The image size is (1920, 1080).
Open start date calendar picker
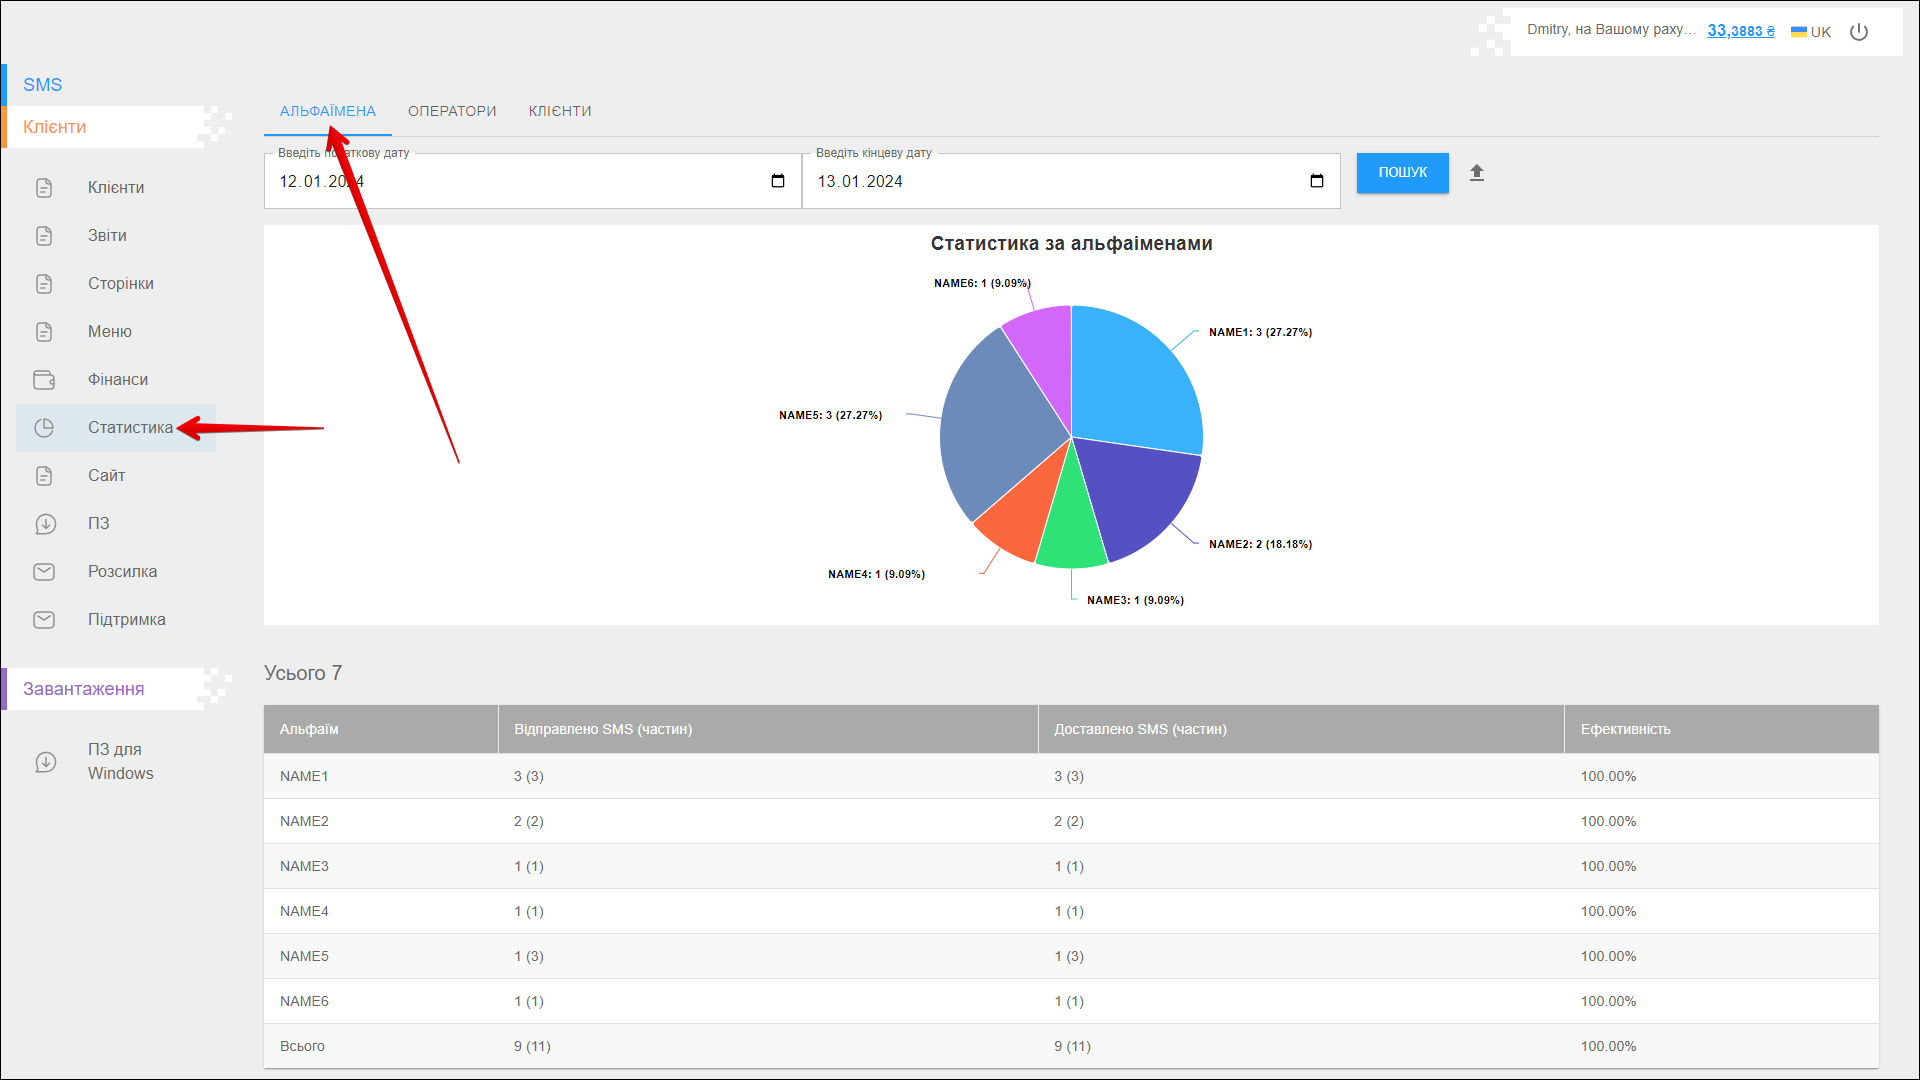point(778,181)
